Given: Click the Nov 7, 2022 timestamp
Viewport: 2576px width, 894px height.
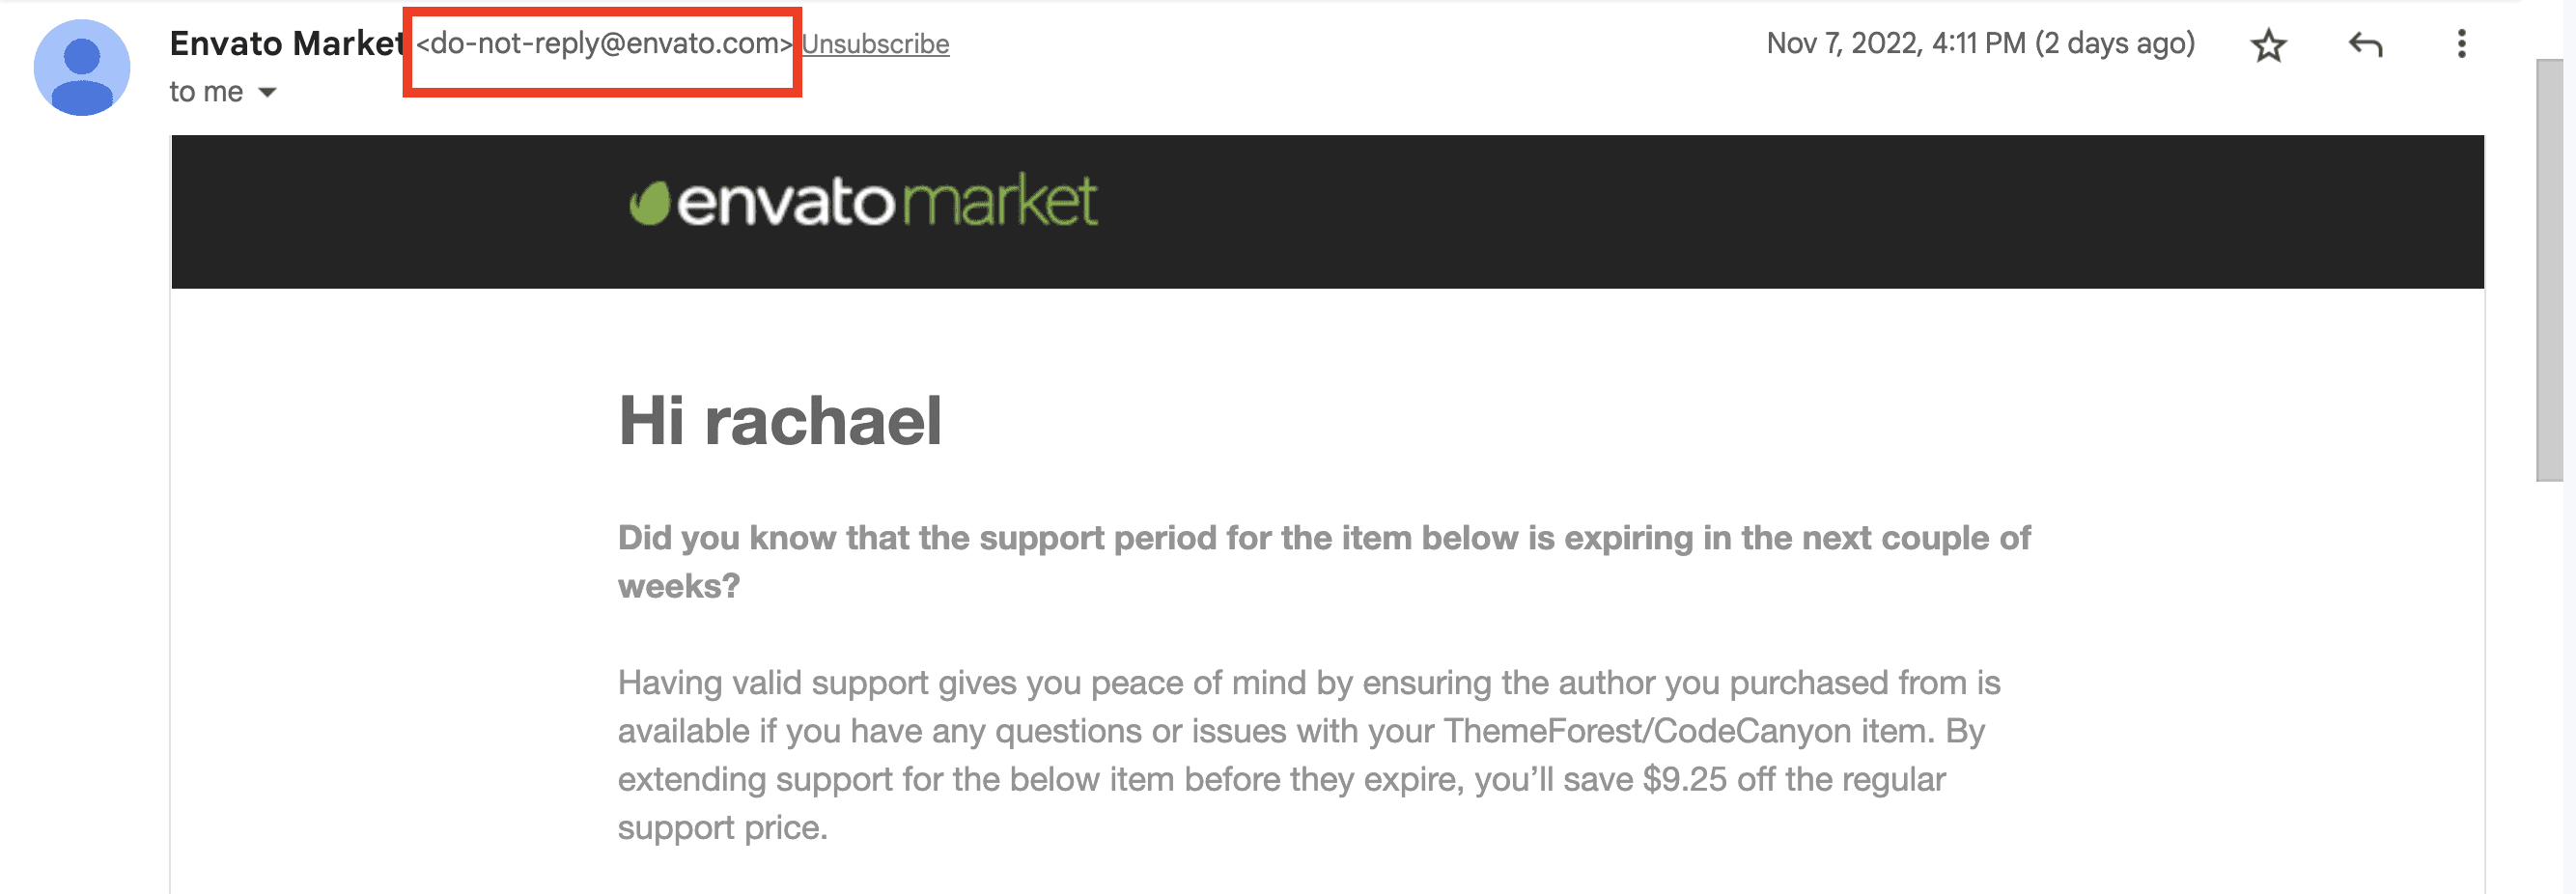Looking at the screenshot, I should click(1895, 43).
